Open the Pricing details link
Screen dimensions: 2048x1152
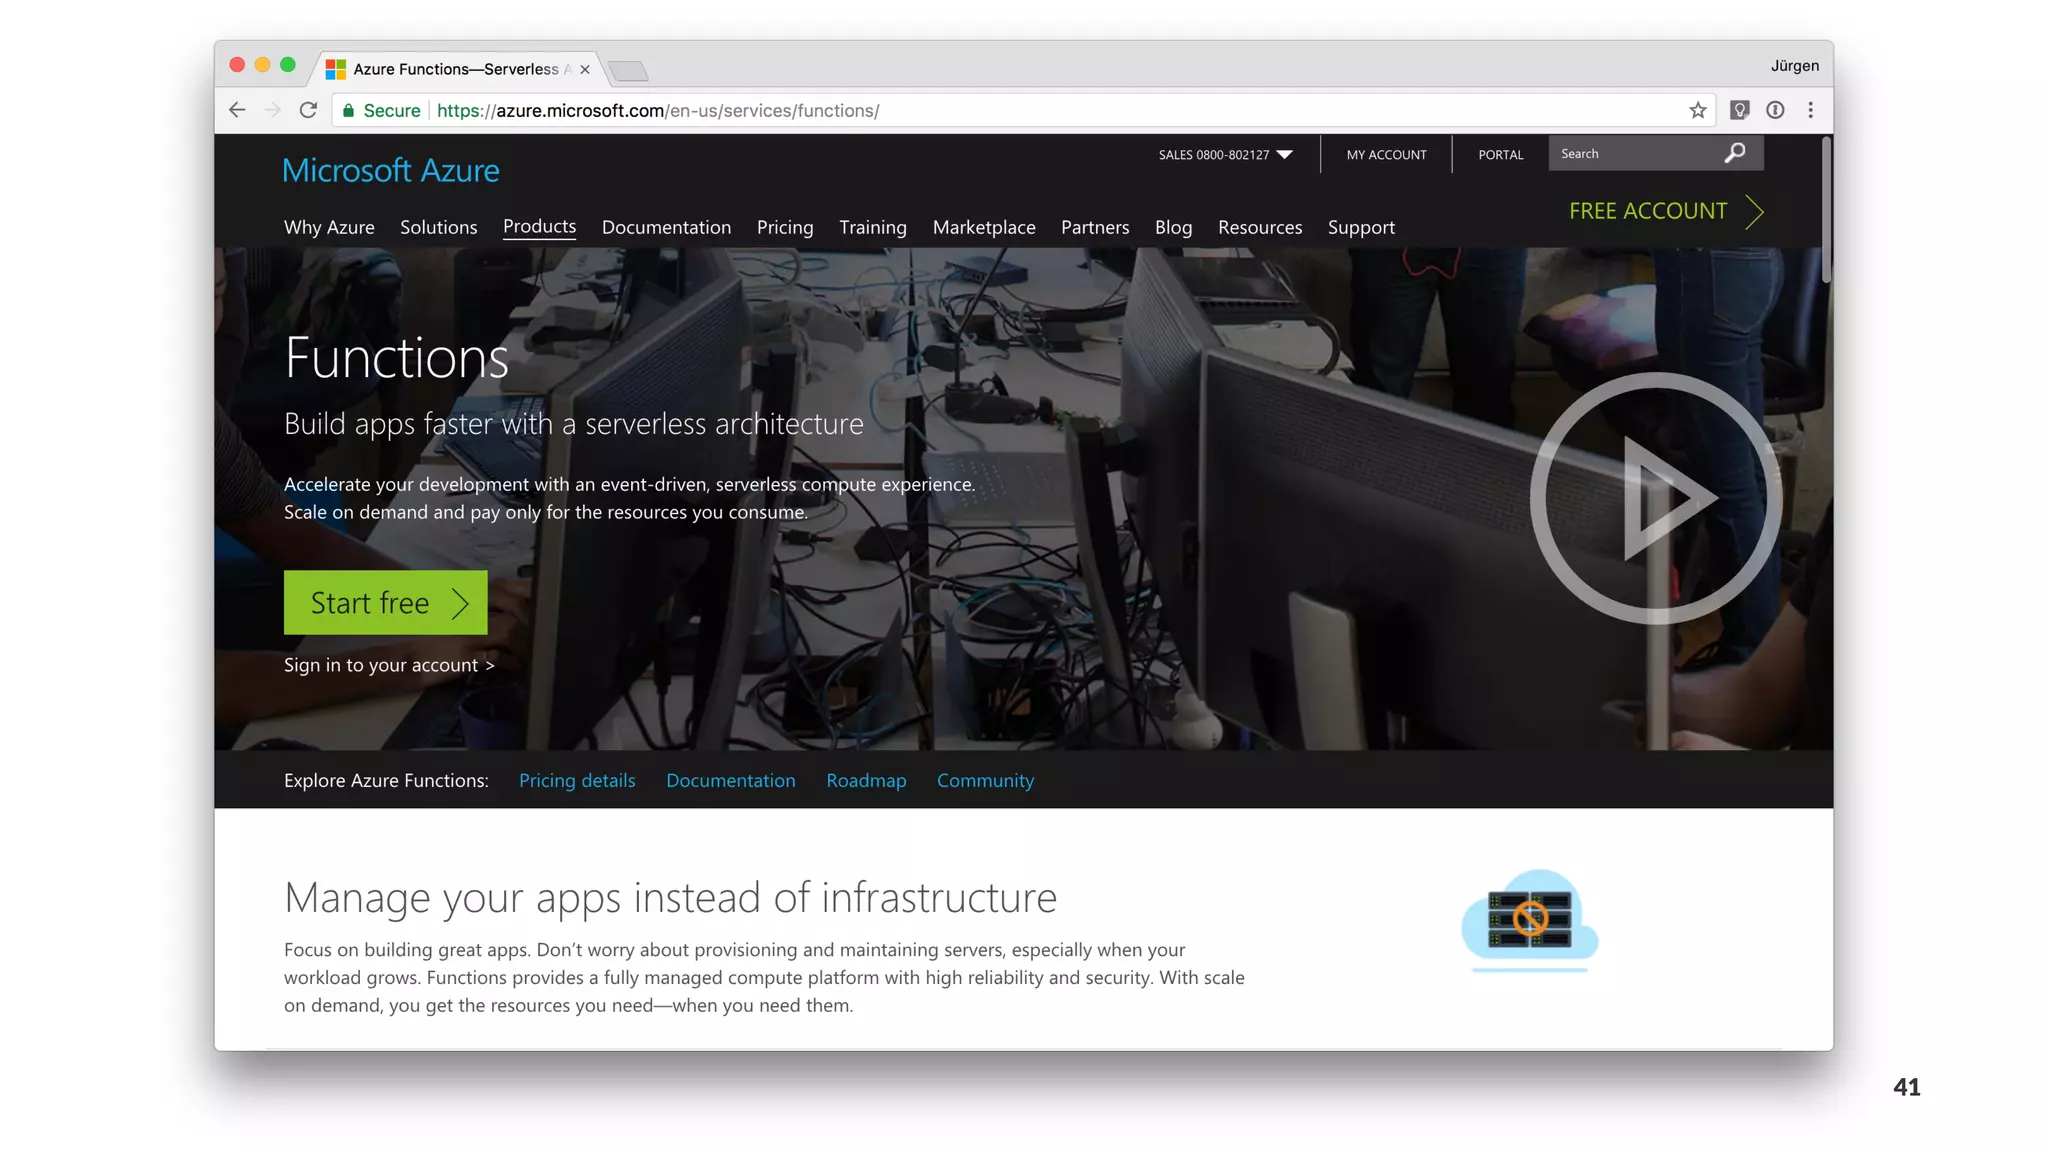[577, 780]
